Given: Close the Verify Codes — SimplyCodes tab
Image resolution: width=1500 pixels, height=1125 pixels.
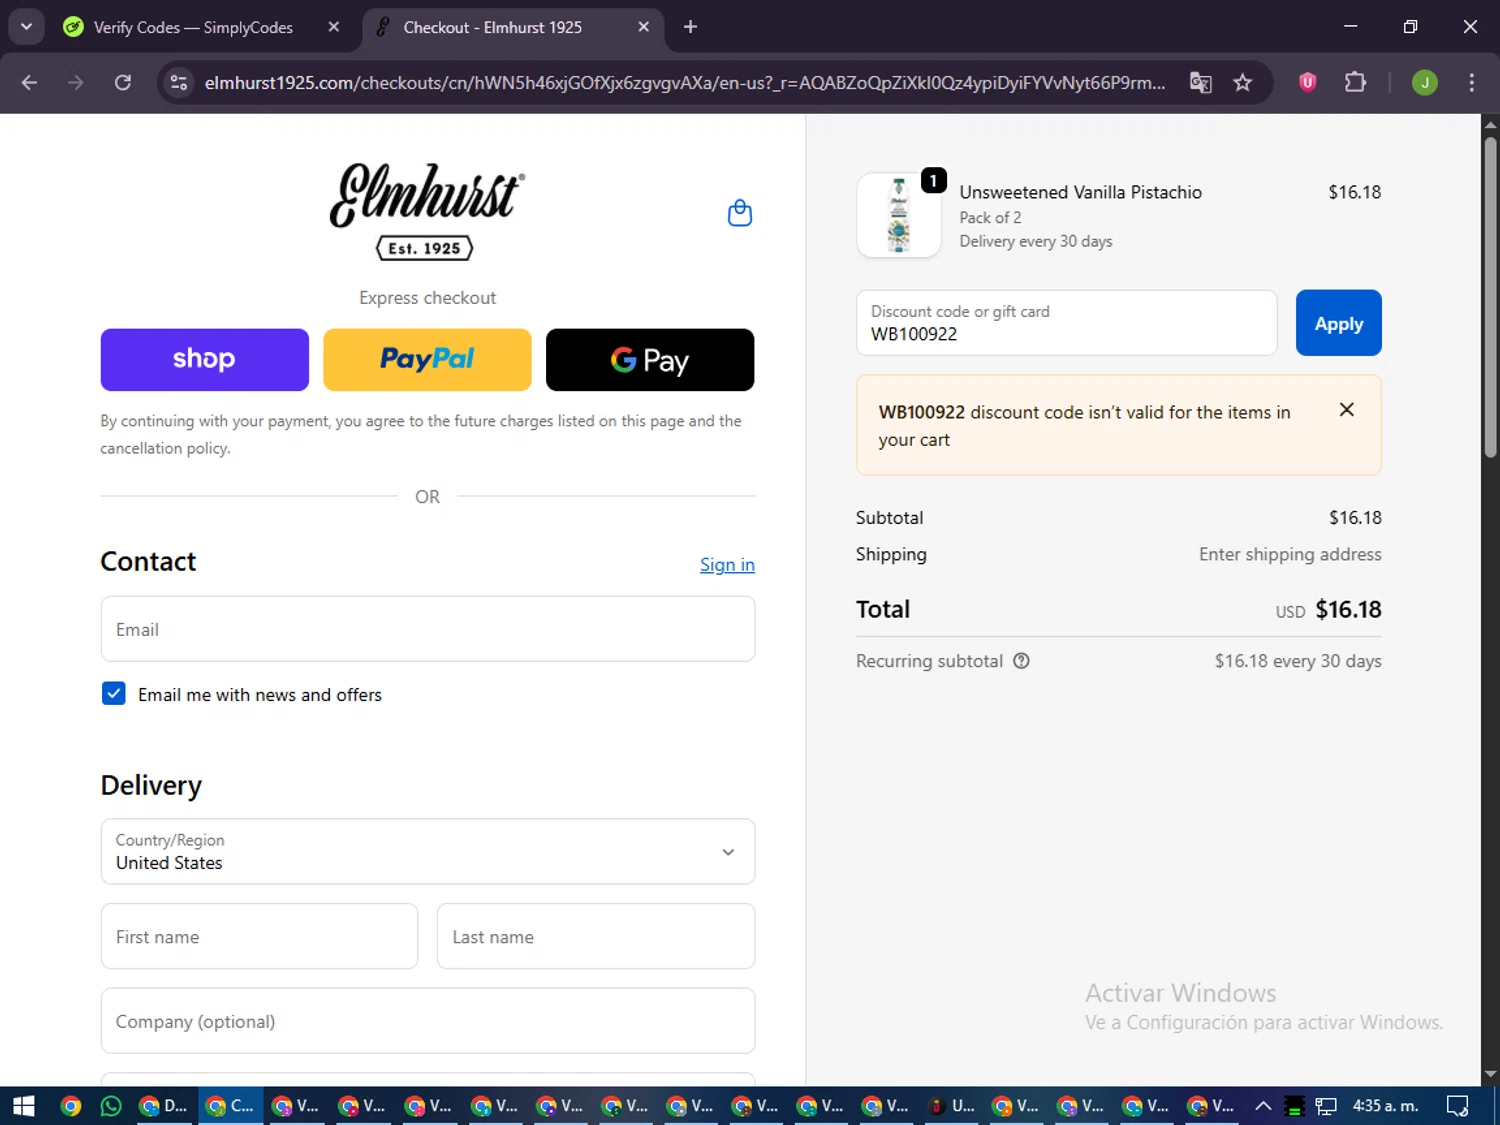Looking at the screenshot, I should pos(334,27).
